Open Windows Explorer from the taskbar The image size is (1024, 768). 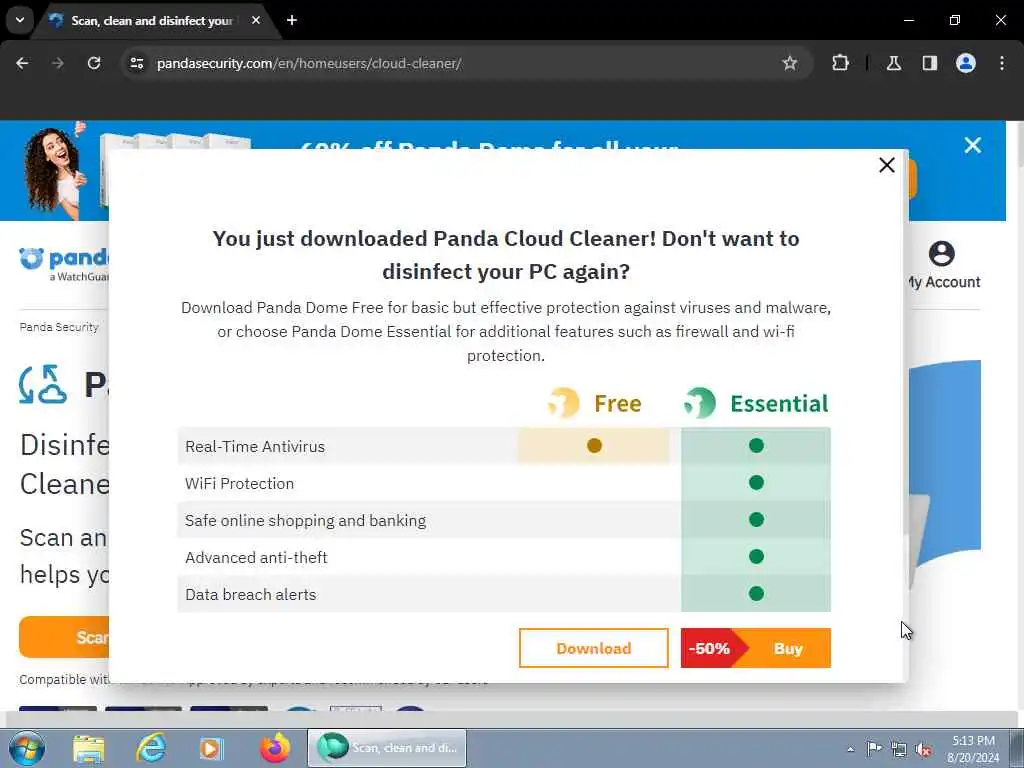click(x=89, y=748)
